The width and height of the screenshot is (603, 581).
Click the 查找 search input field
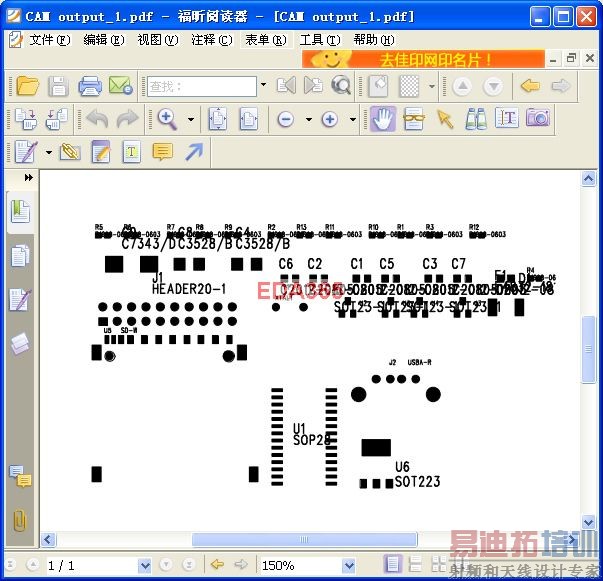(x=202, y=86)
